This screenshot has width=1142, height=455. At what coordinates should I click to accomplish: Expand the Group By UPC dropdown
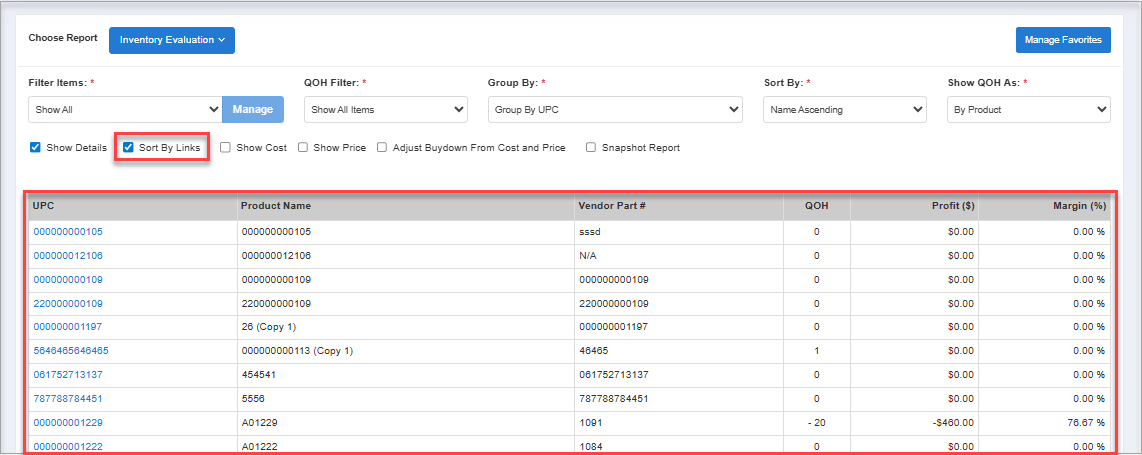click(614, 109)
